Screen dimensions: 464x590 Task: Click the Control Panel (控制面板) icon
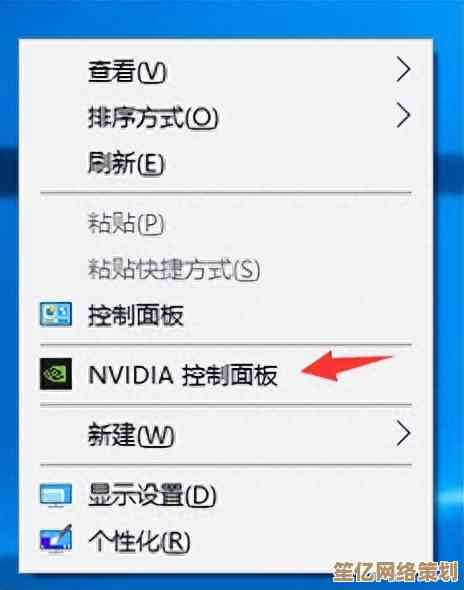56,314
